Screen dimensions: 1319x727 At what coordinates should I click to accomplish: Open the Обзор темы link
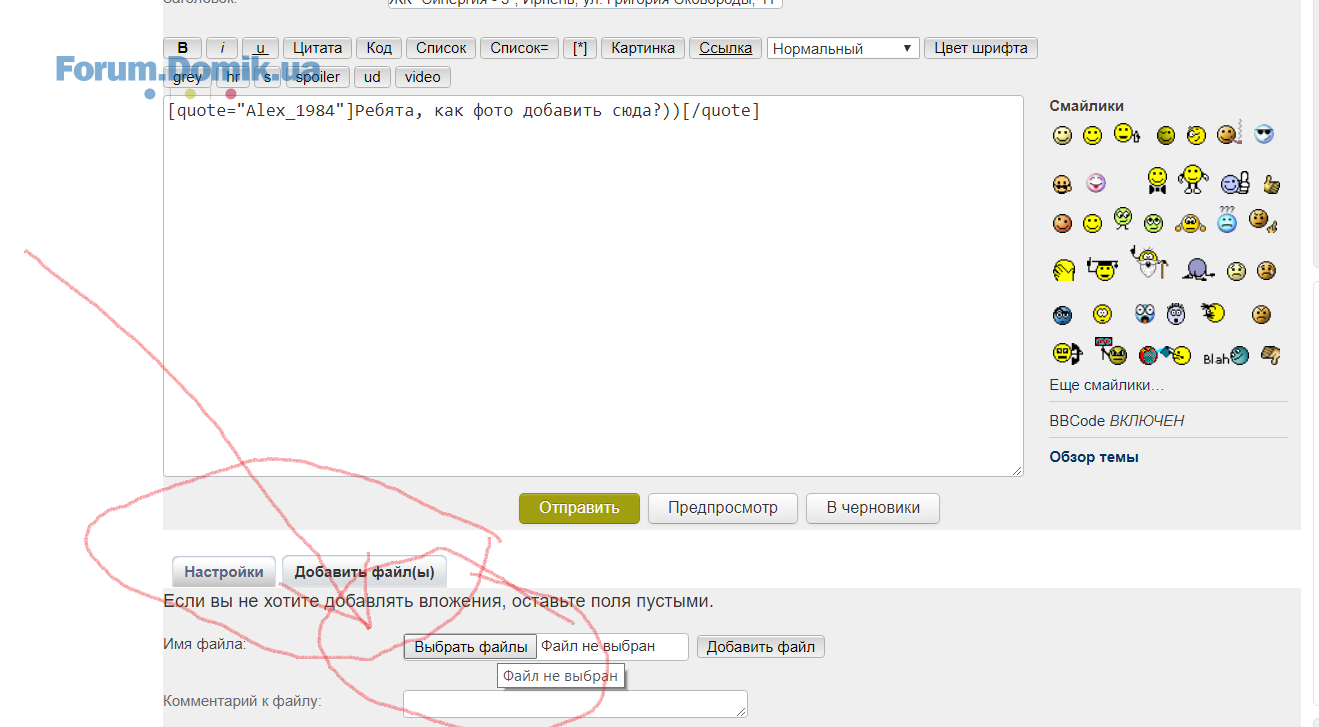pyautogui.click(x=1094, y=457)
